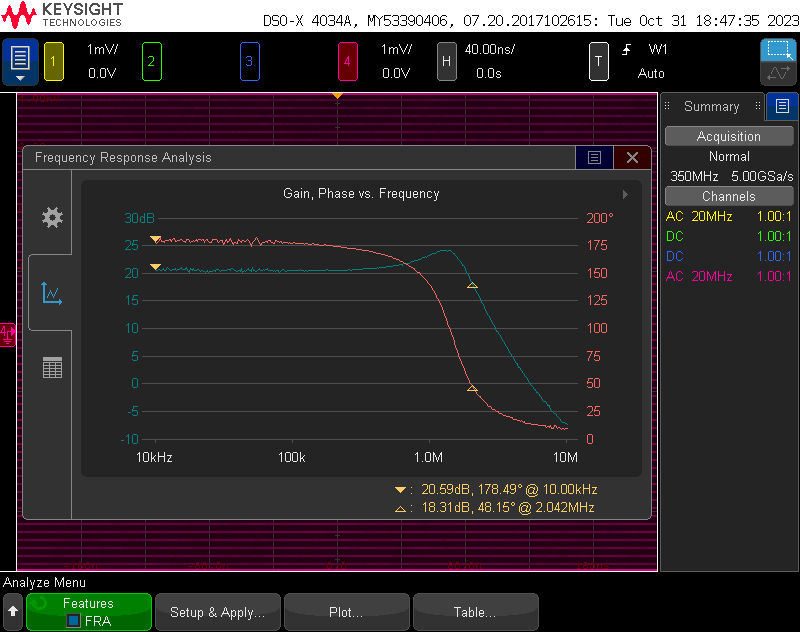The width and height of the screenshot is (800, 632).
Task: Toggle channel 1 on or off
Action: click(53, 62)
